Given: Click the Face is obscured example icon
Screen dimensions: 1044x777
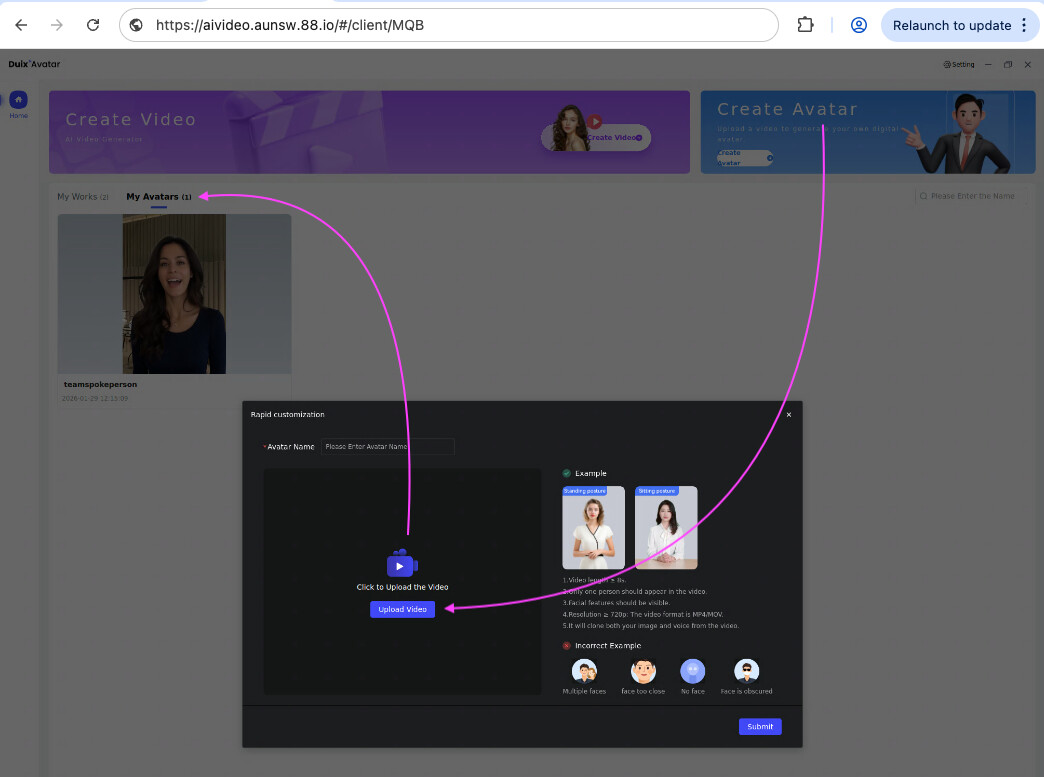Looking at the screenshot, I should 746,671.
